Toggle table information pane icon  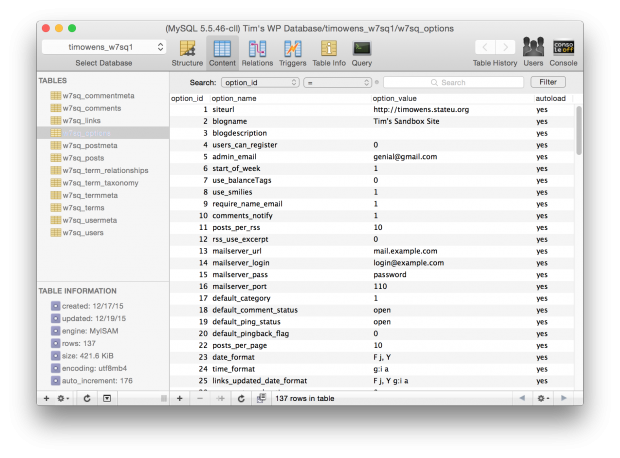[107, 398]
